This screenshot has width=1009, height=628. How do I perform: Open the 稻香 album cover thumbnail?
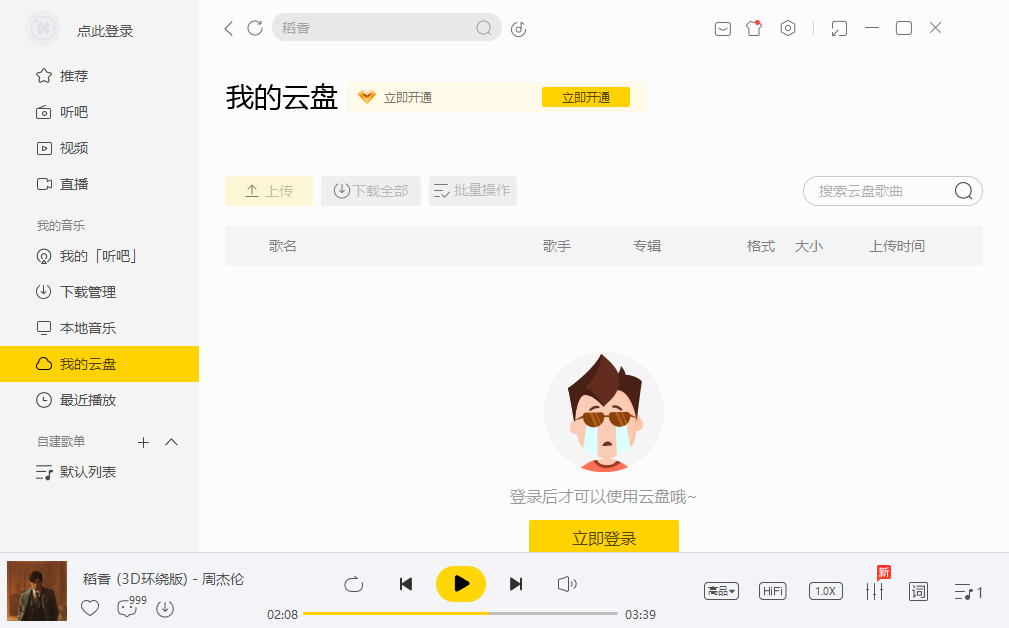(x=37, y=591)
